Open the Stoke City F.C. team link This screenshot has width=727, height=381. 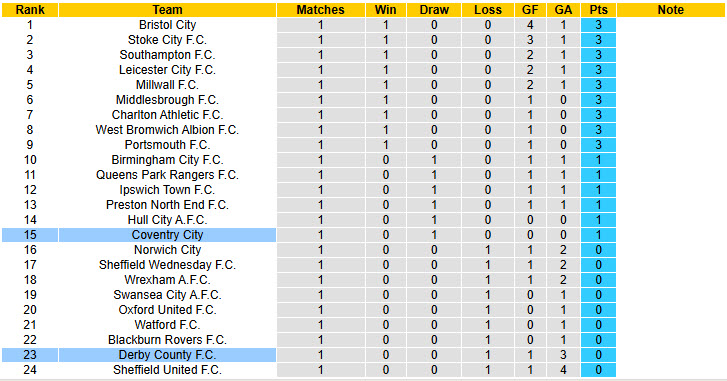[167, 40]
